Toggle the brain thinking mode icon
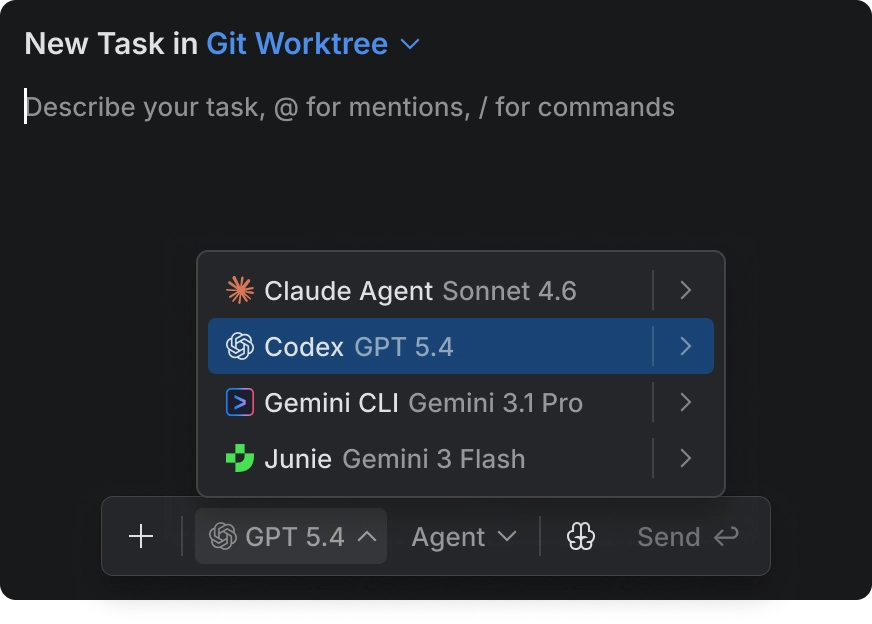Image resolution: width=872 pixels, height=624 pixels. [581, 537]
